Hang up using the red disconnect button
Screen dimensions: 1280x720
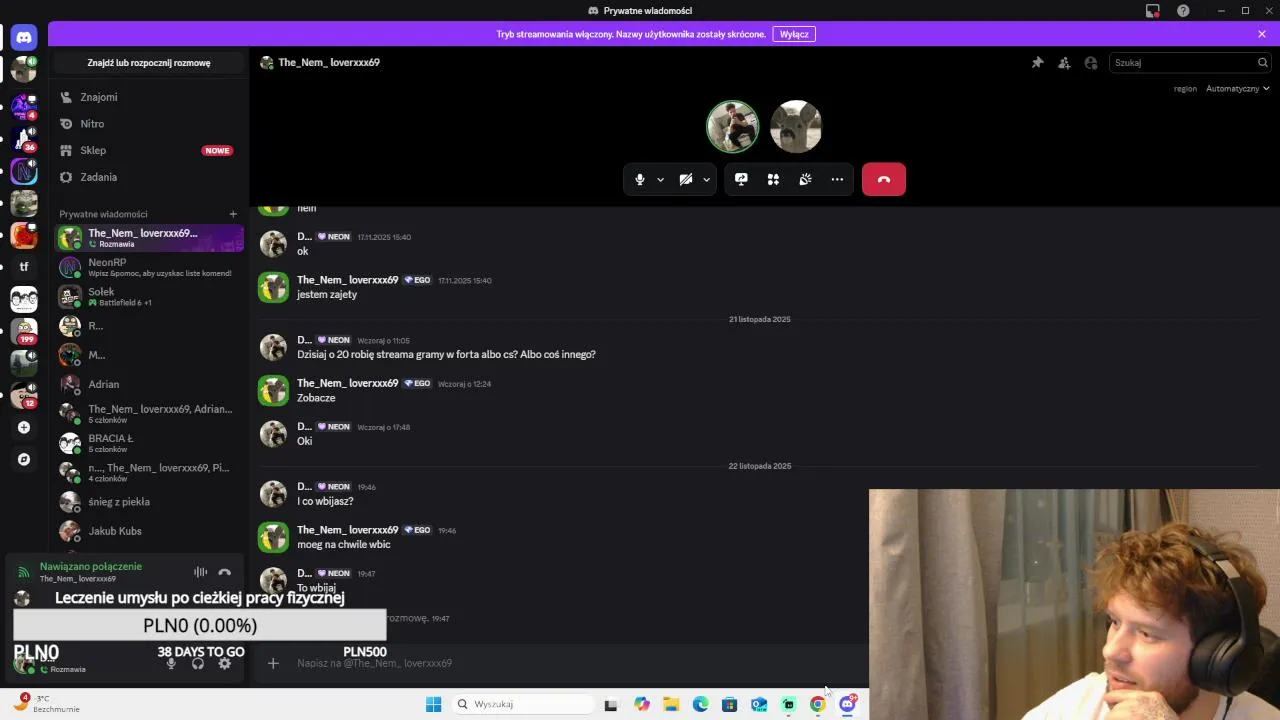click(884, 179)
